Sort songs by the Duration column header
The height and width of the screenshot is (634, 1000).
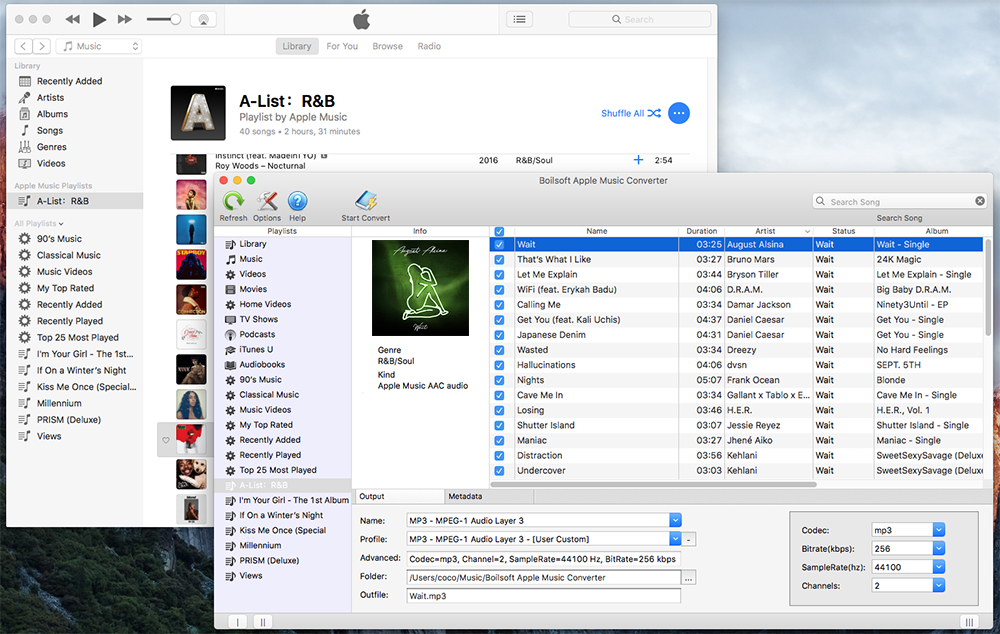[702, 231]
